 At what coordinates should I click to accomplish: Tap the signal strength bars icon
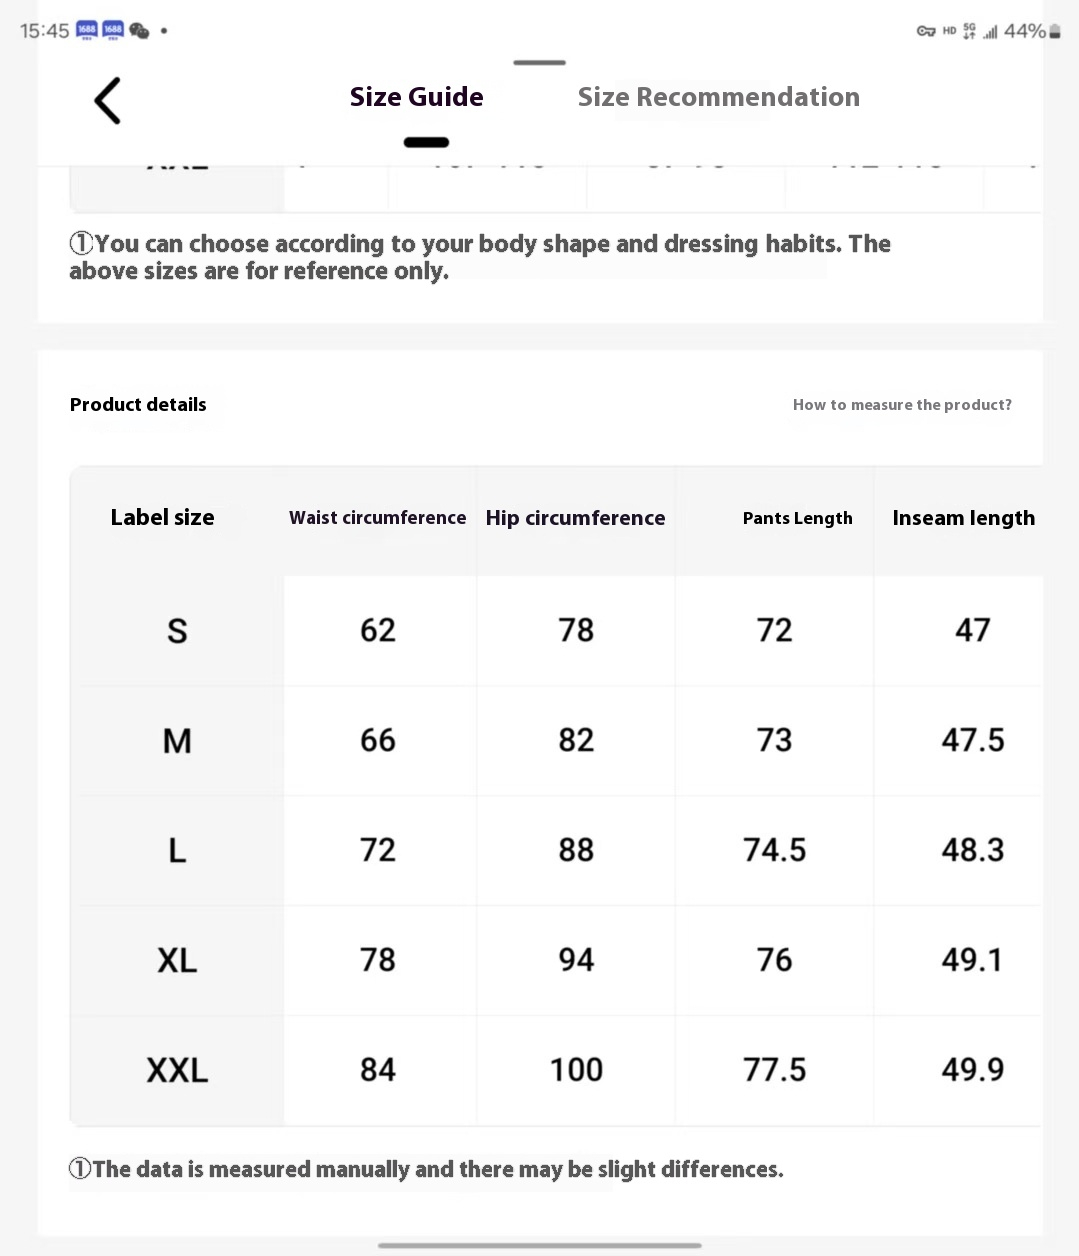coord(990,32)
